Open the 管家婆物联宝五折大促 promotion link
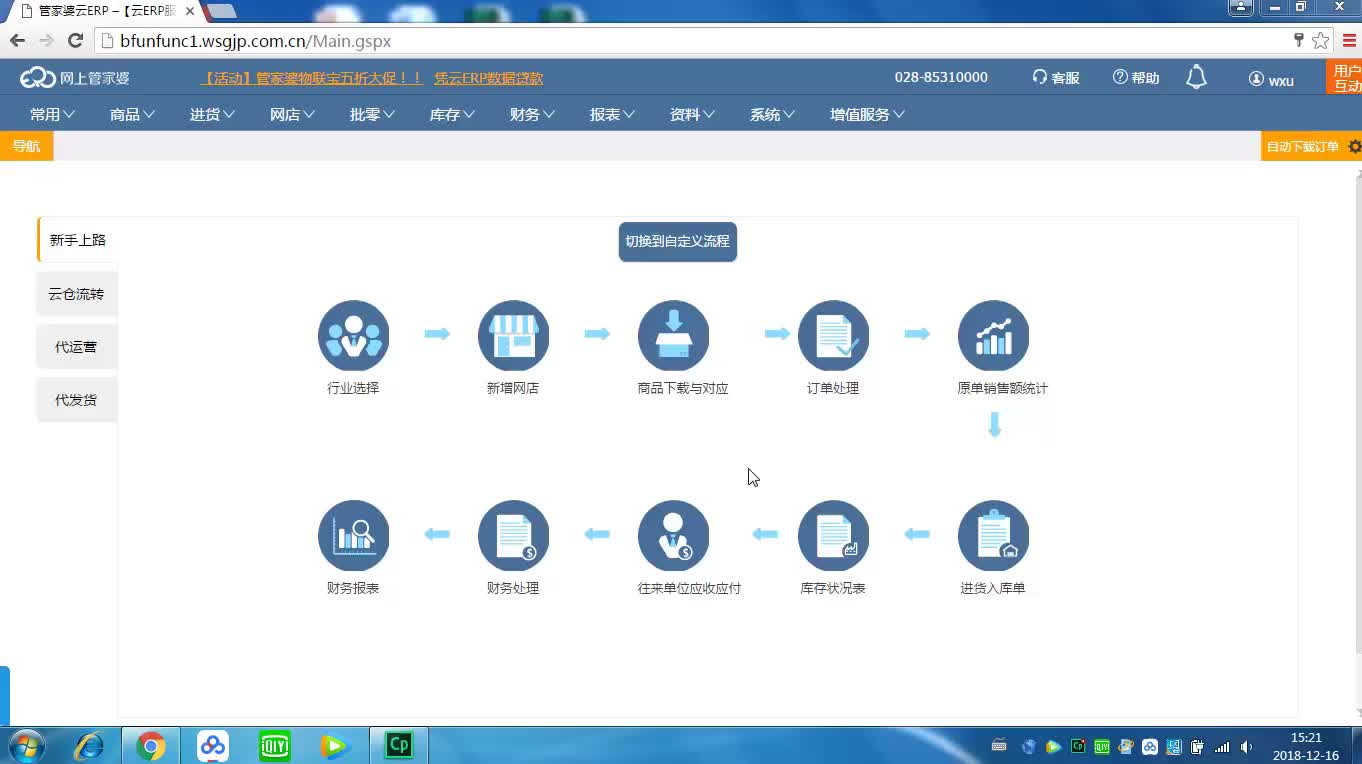This screenshot has width=1362, height=764. pyautogui.click(x=312, y=78)
